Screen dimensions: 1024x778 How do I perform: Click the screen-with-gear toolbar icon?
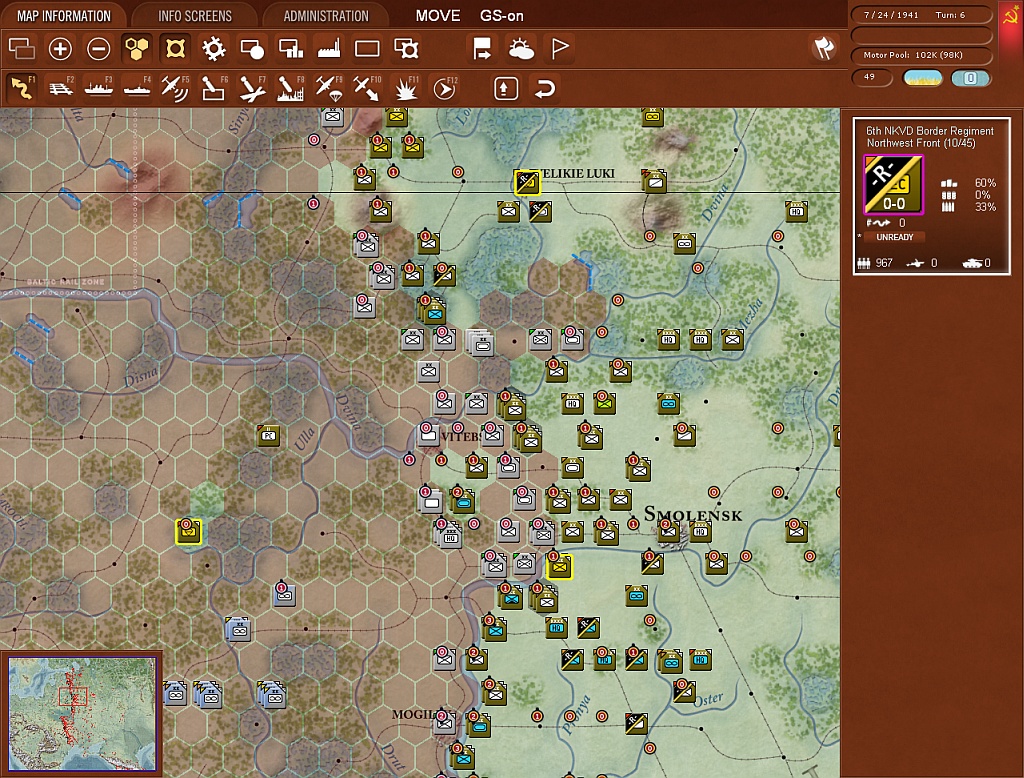(x=406, y=49)
